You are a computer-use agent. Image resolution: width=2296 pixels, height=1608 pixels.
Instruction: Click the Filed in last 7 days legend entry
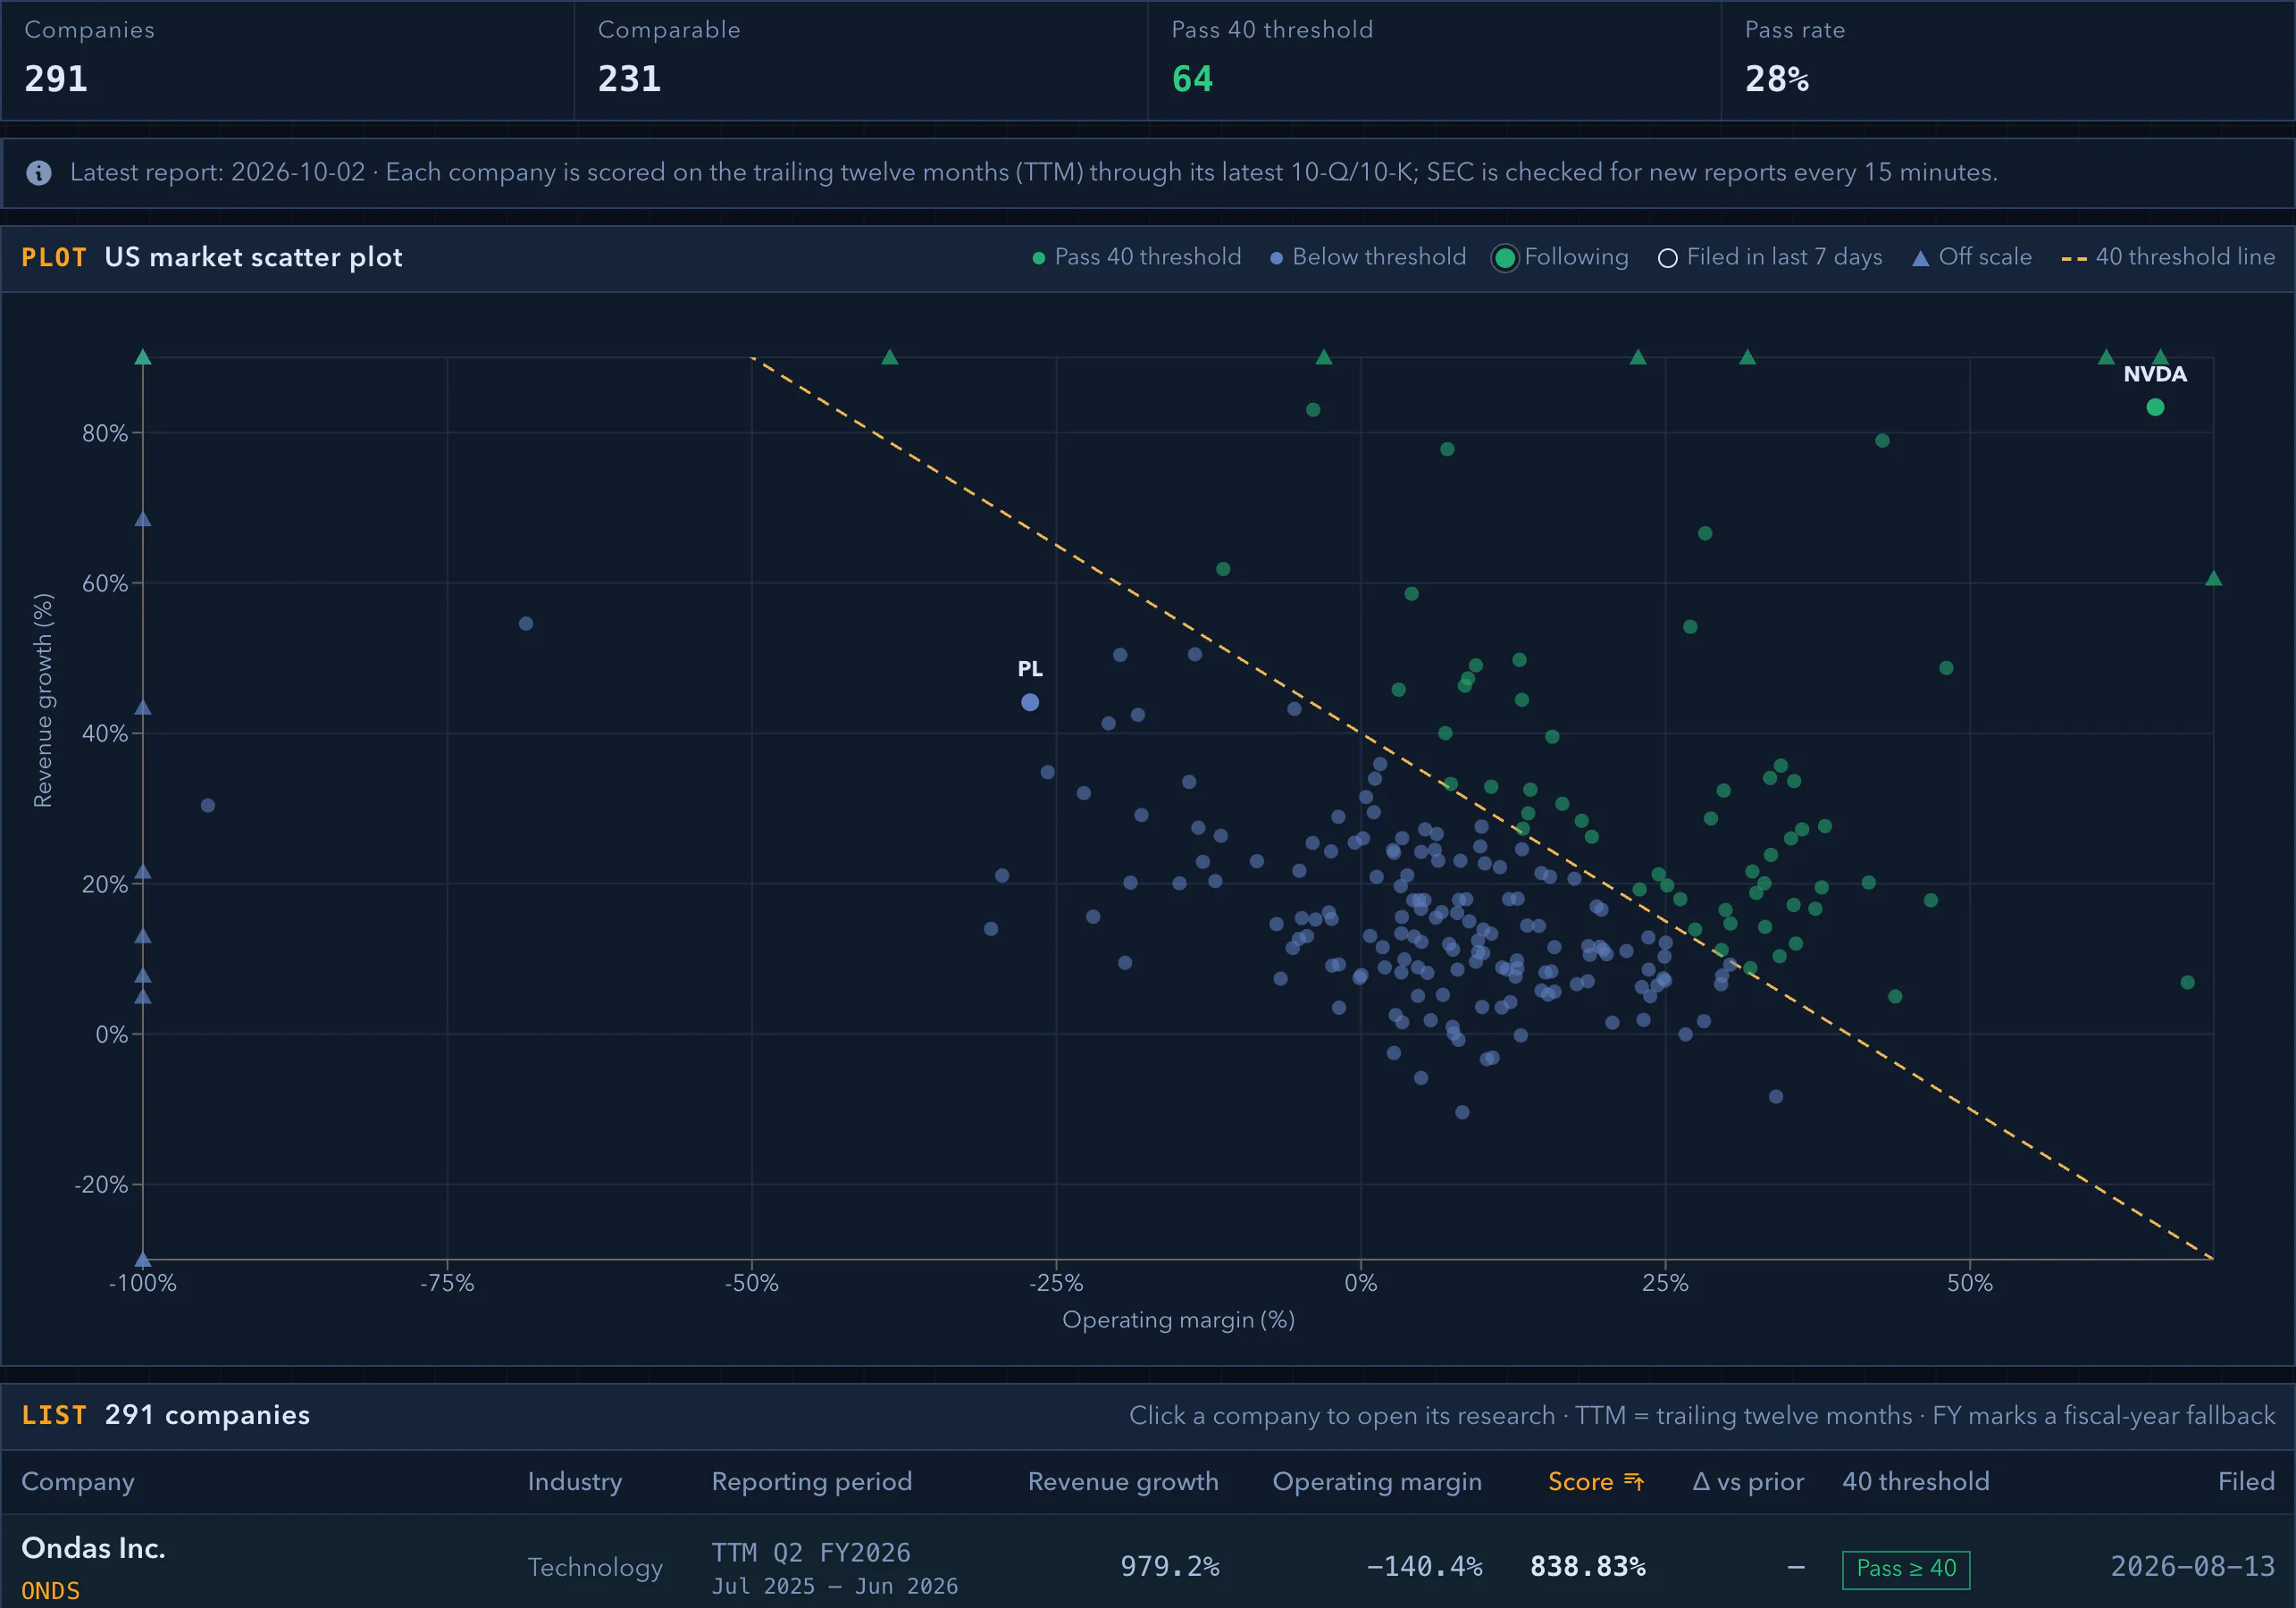1770,257
